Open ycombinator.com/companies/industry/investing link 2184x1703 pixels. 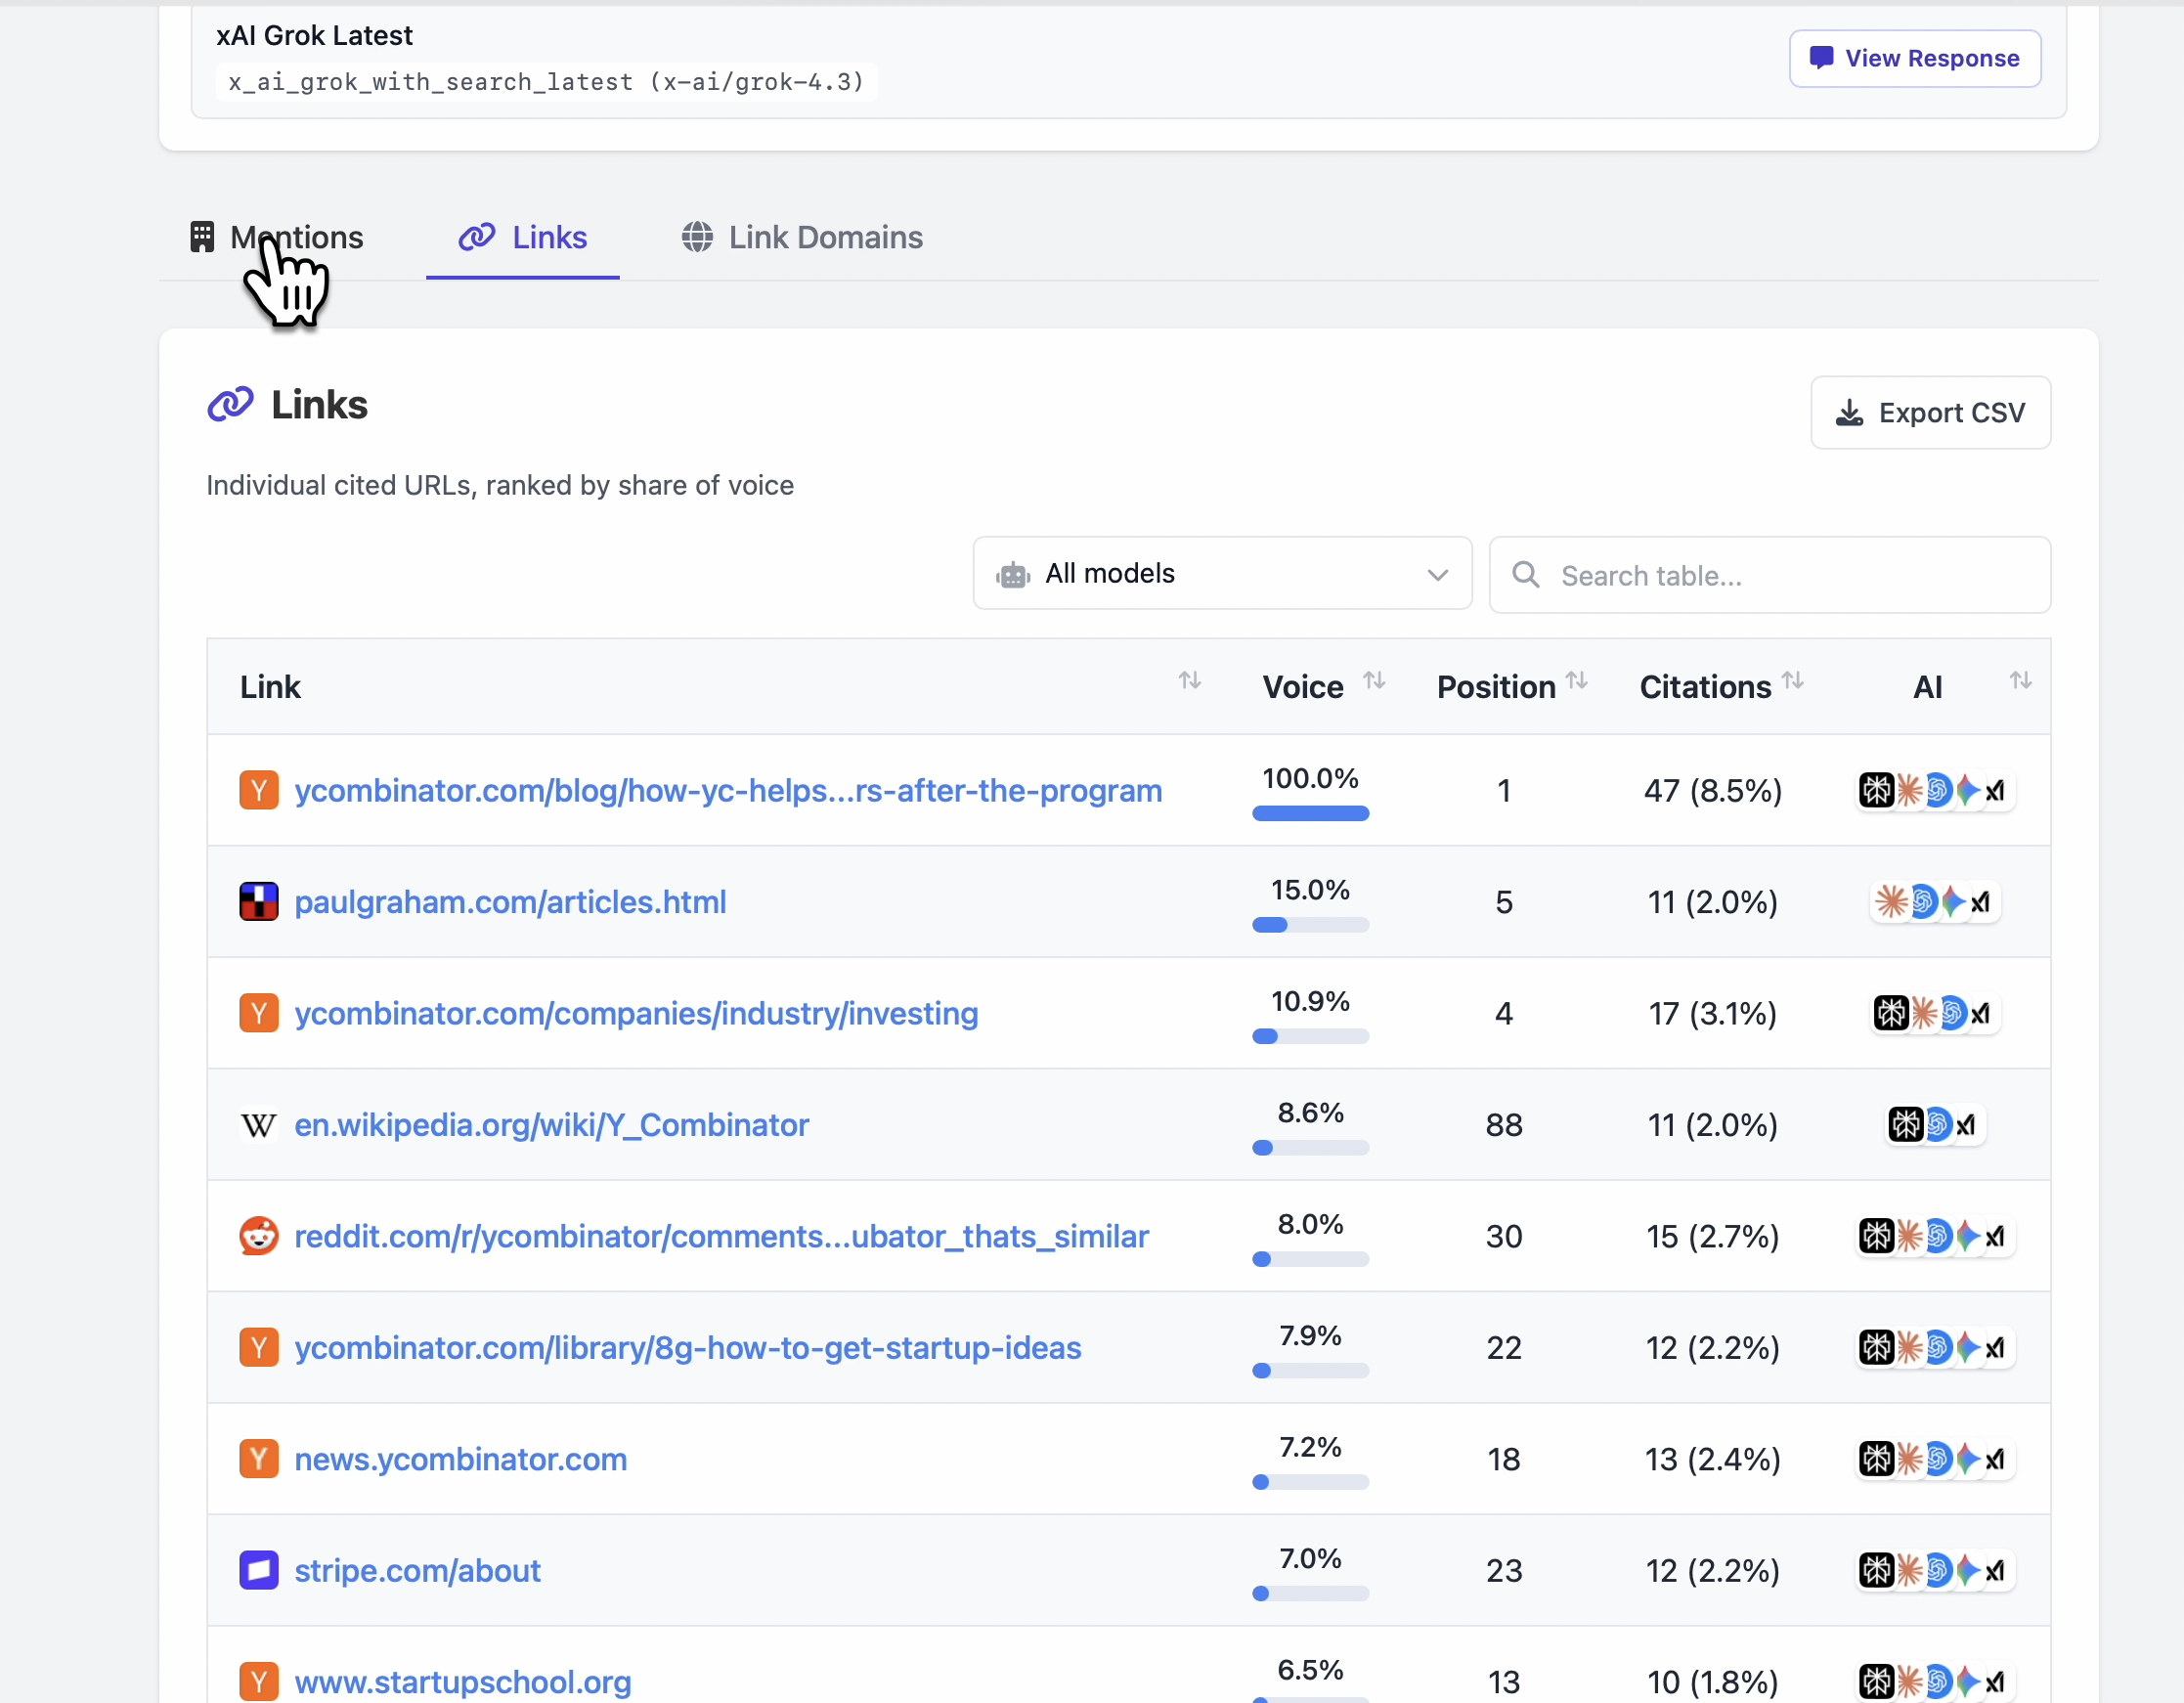[636, 1013]
